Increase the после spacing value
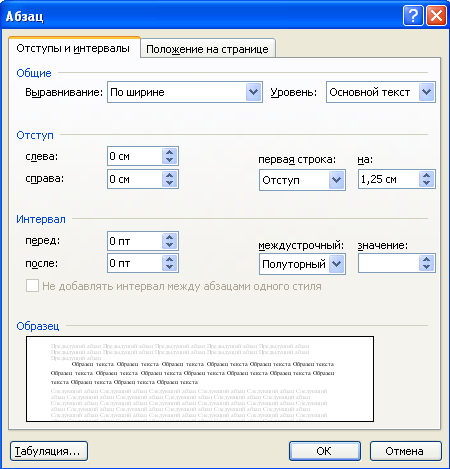 coord(170,259)
